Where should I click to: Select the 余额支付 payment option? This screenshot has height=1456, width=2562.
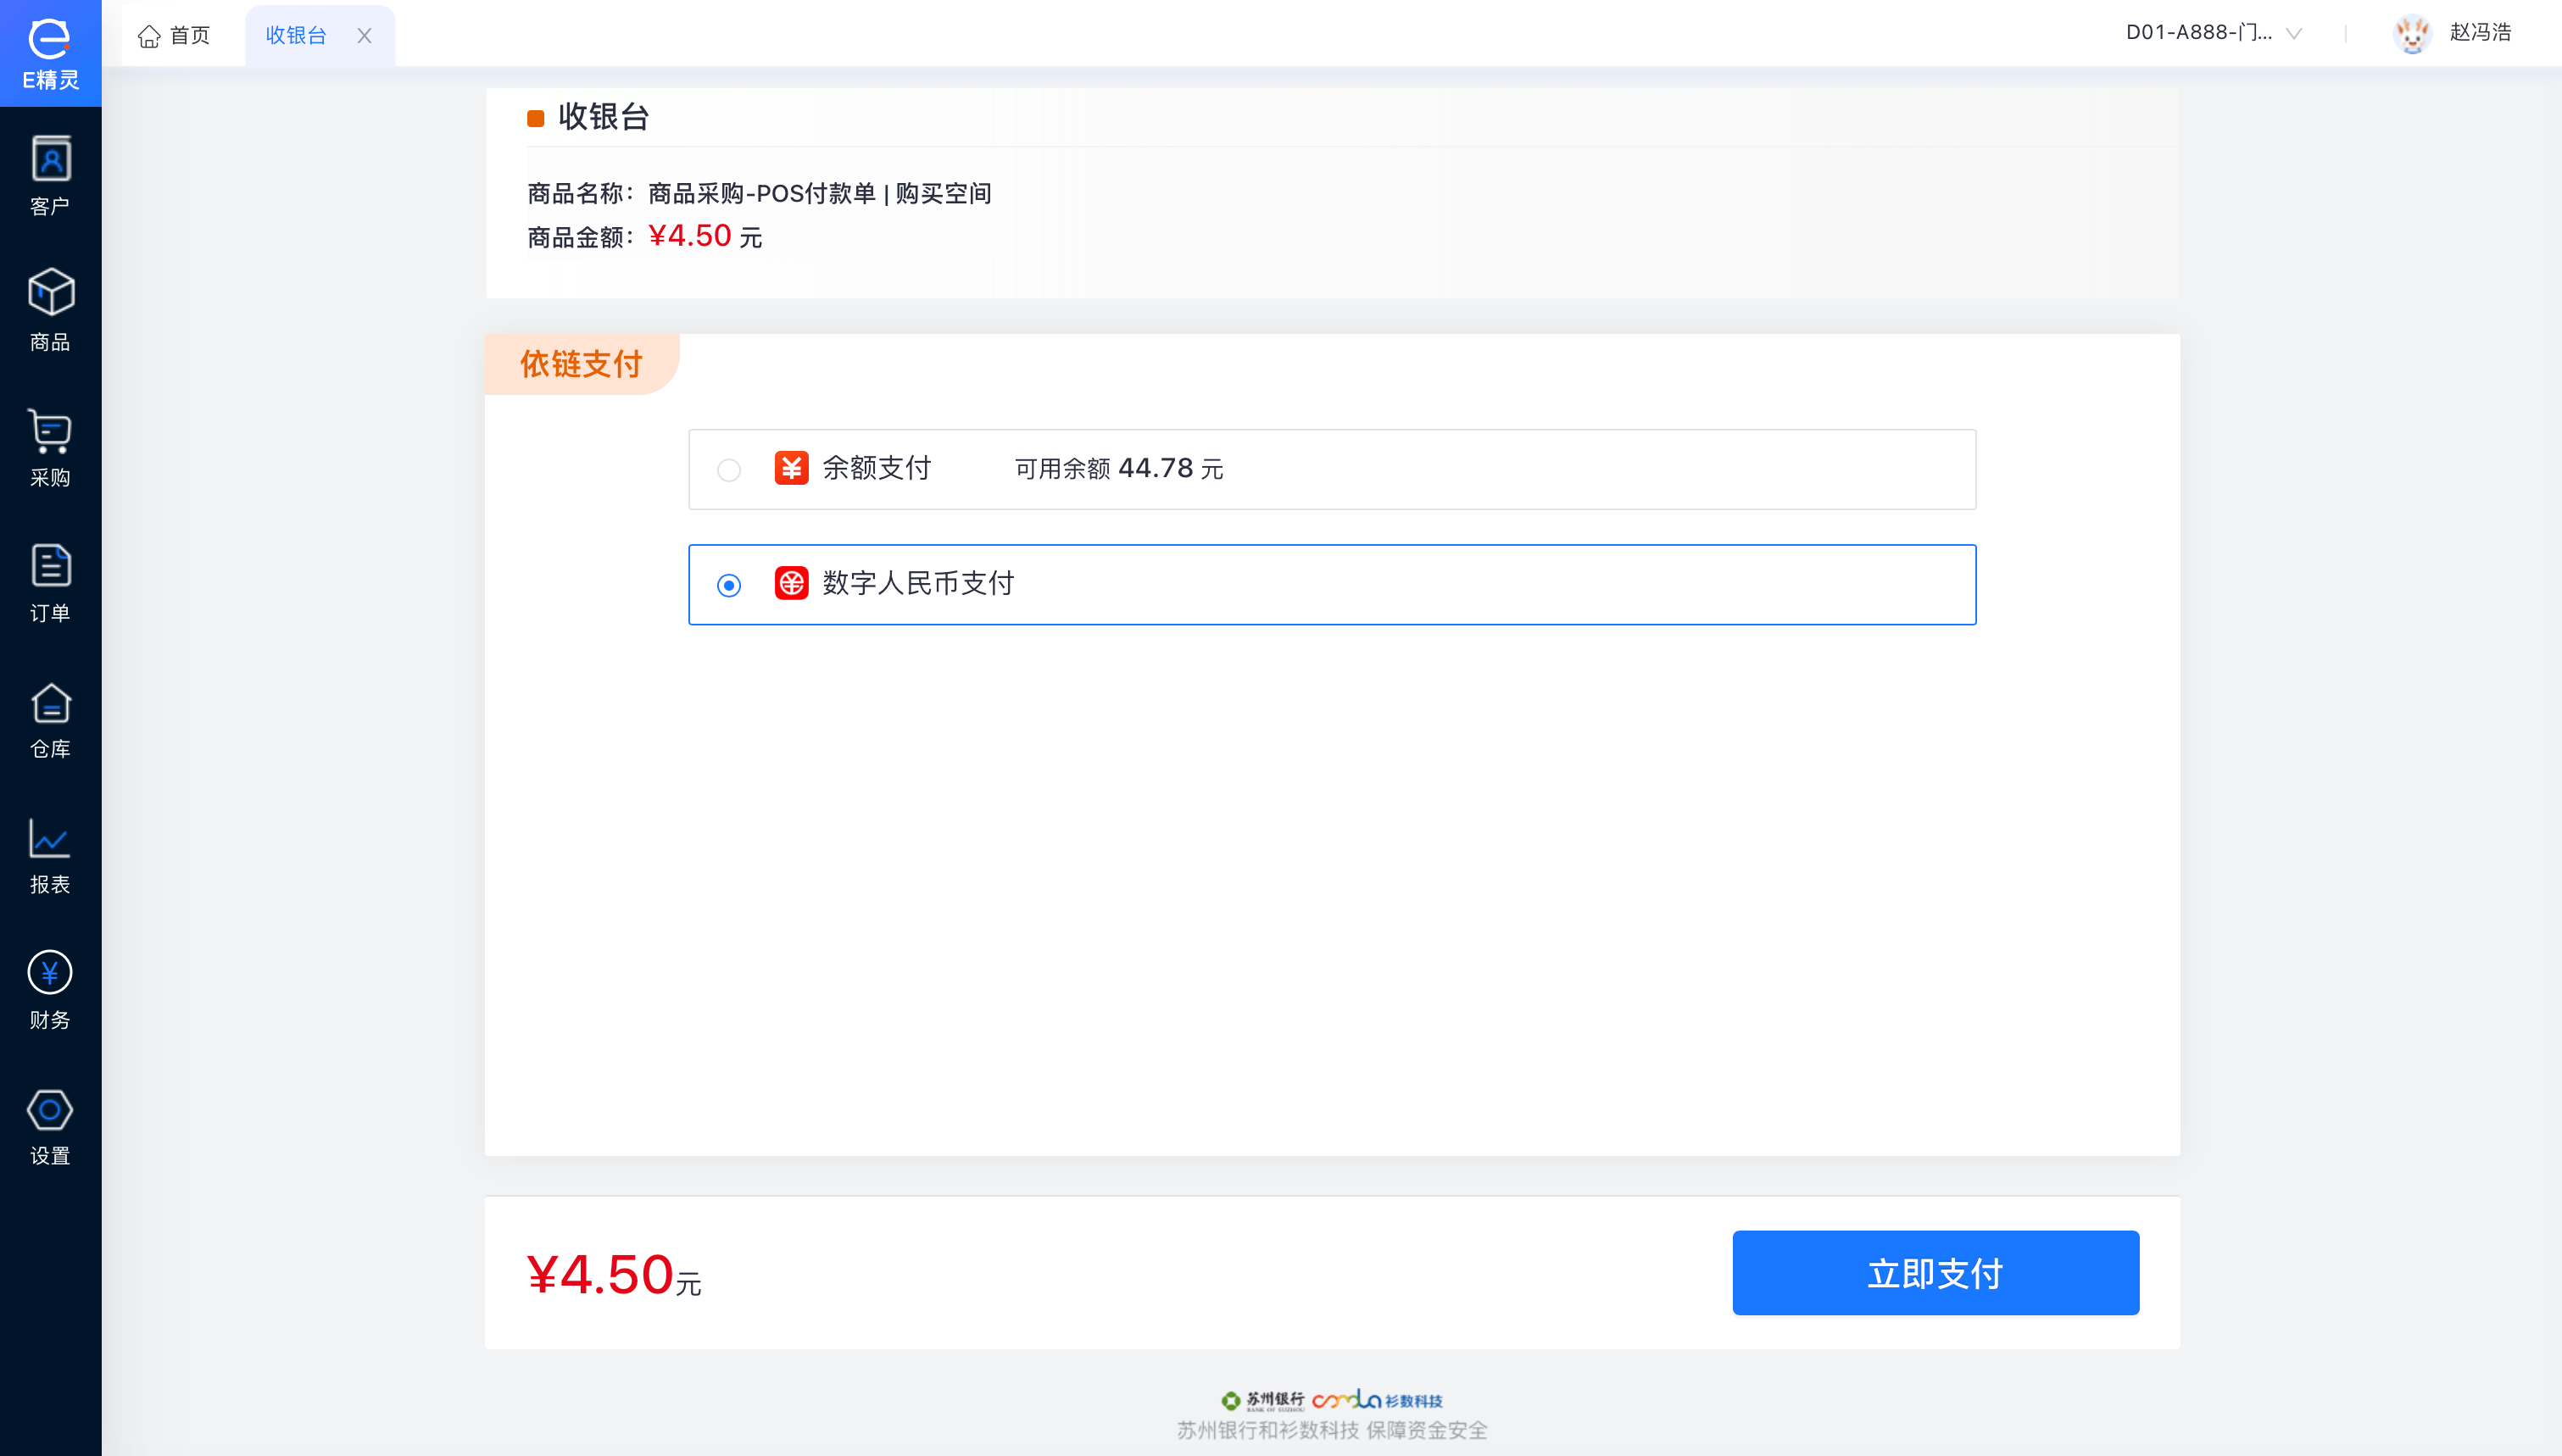pyautogui.click(x=729, y=470)
